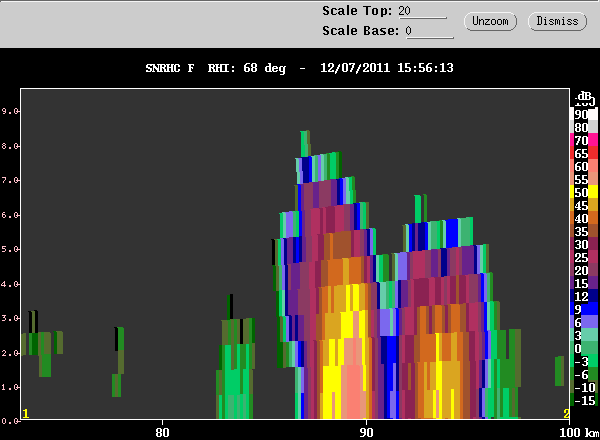Click the 1.0 height axis label

point(10,387)
